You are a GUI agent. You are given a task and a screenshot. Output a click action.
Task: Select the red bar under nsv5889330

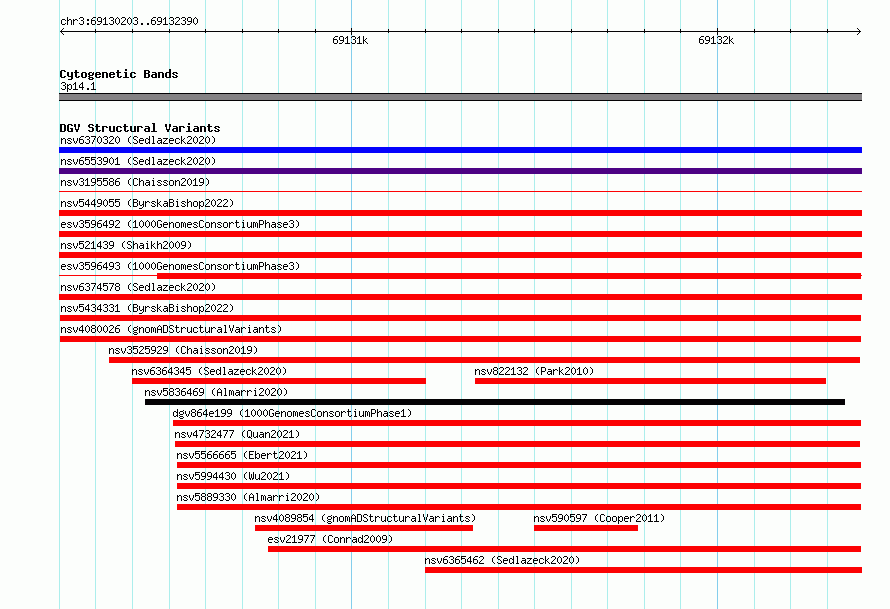tap(519, 507)
